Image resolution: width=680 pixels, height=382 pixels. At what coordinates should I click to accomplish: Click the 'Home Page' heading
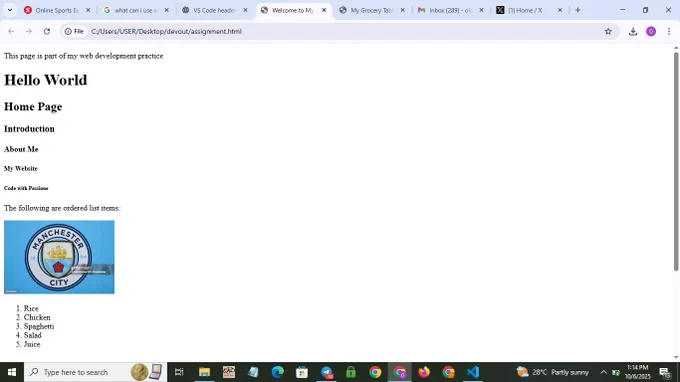tap(33, 107)
